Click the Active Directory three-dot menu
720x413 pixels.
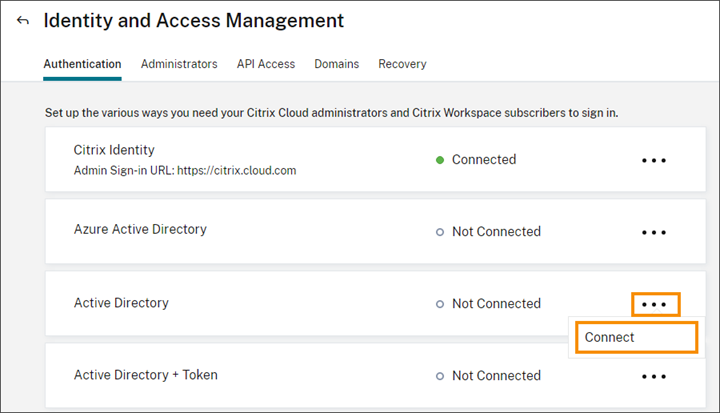tap(655, 304)
